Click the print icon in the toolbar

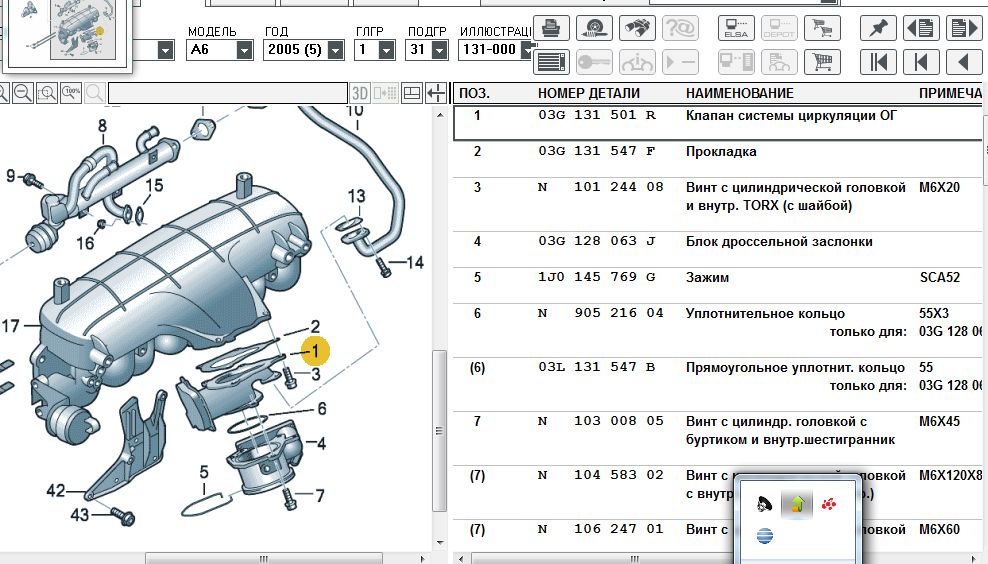tap(553, 28)
